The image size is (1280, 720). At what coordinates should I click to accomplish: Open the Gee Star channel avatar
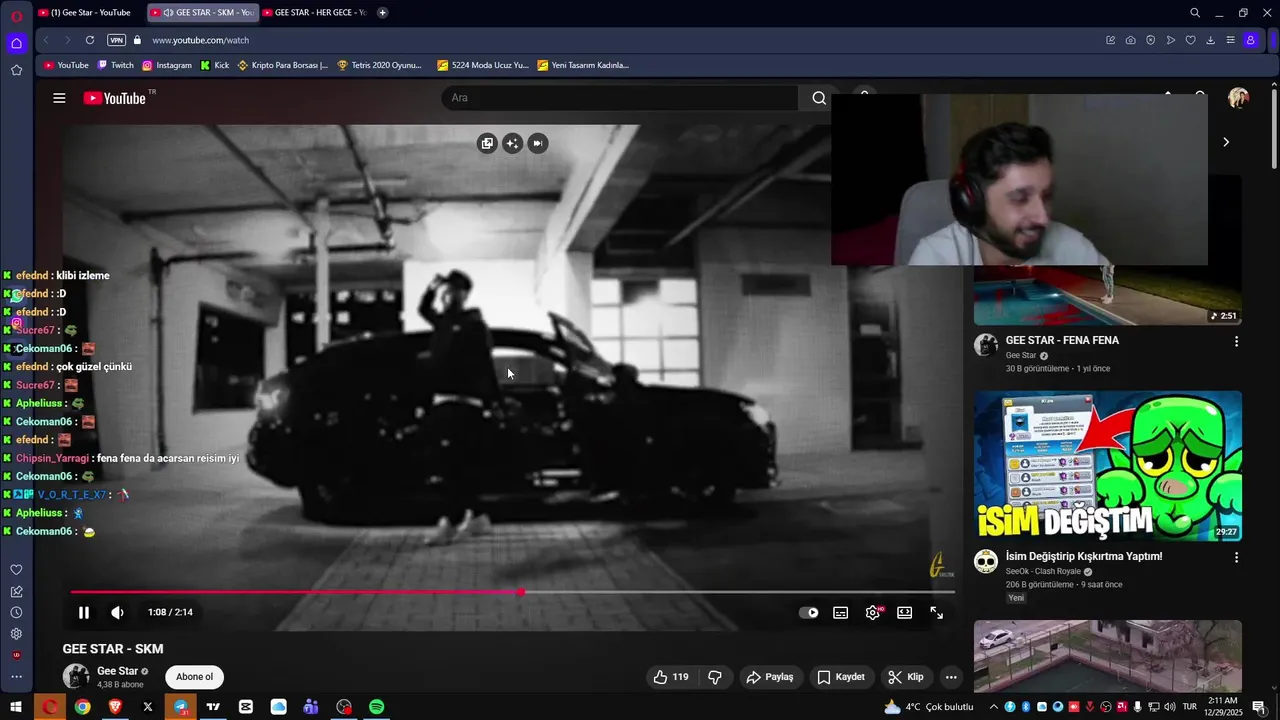(x=76, y=677)
